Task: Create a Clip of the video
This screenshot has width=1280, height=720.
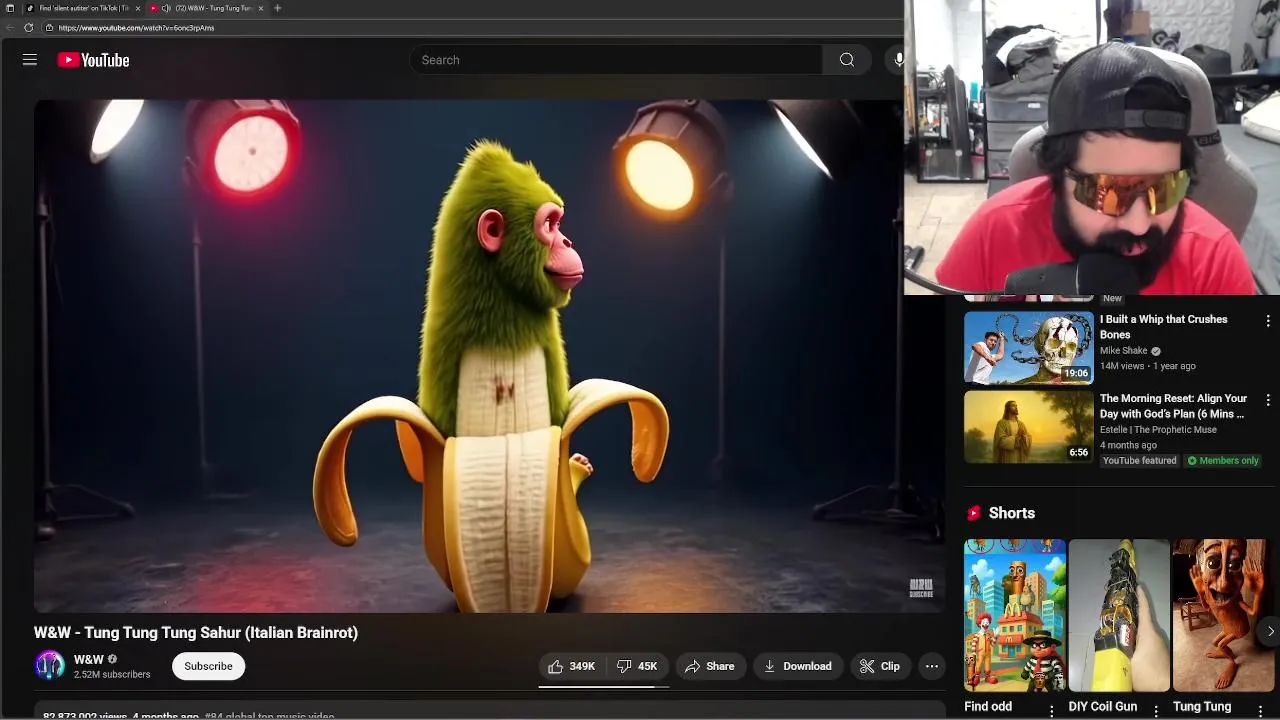Action: coord(880,666)
